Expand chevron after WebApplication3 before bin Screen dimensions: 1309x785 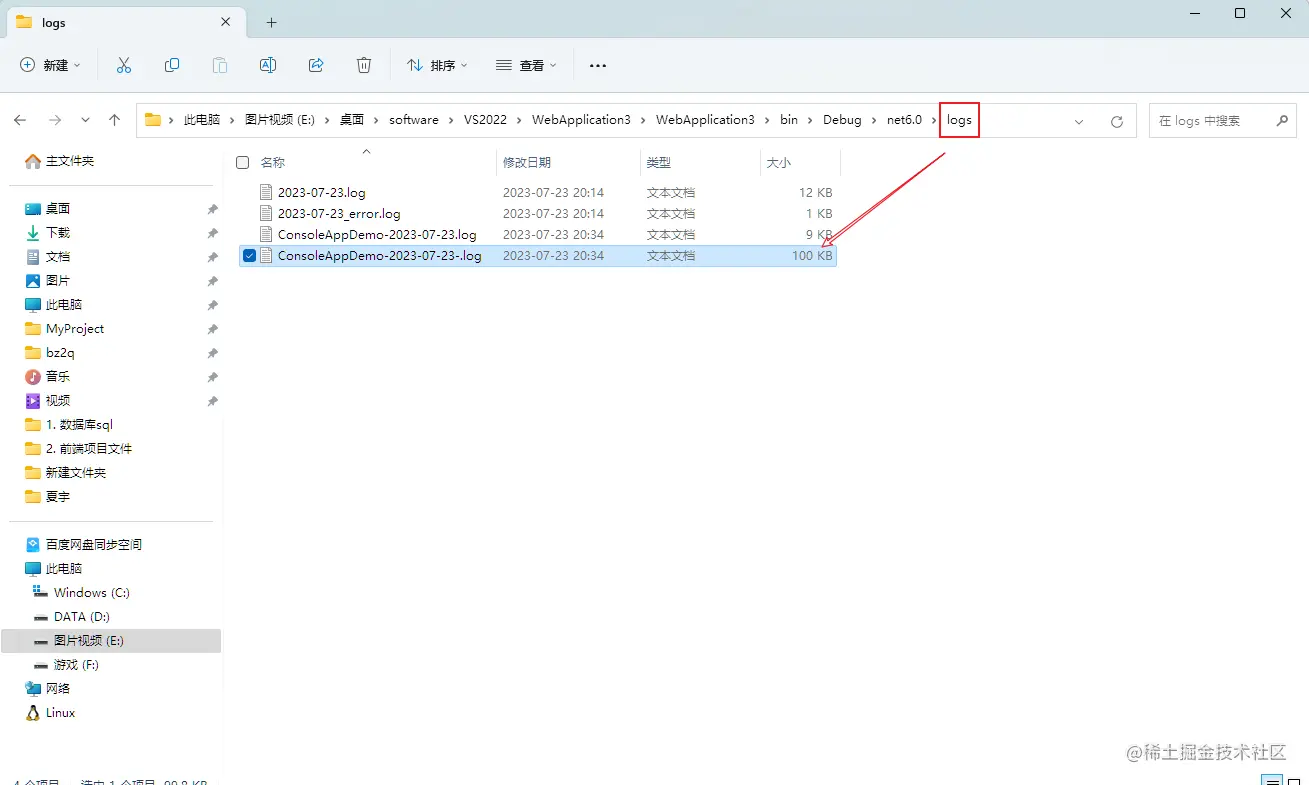(768, 120)
